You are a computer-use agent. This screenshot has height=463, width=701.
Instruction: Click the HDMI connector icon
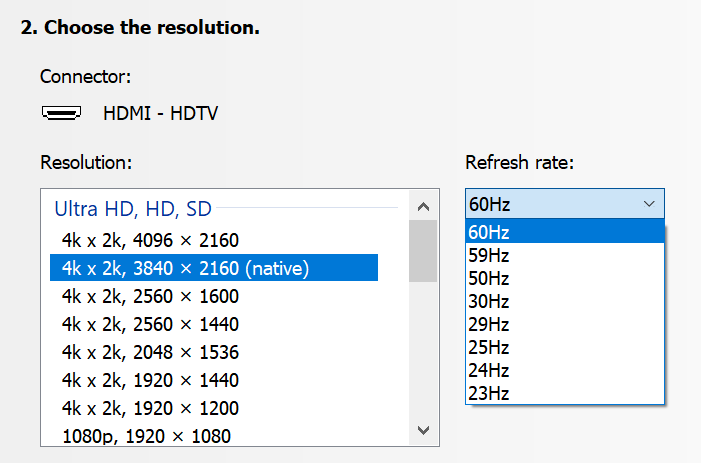click(62, 113)
